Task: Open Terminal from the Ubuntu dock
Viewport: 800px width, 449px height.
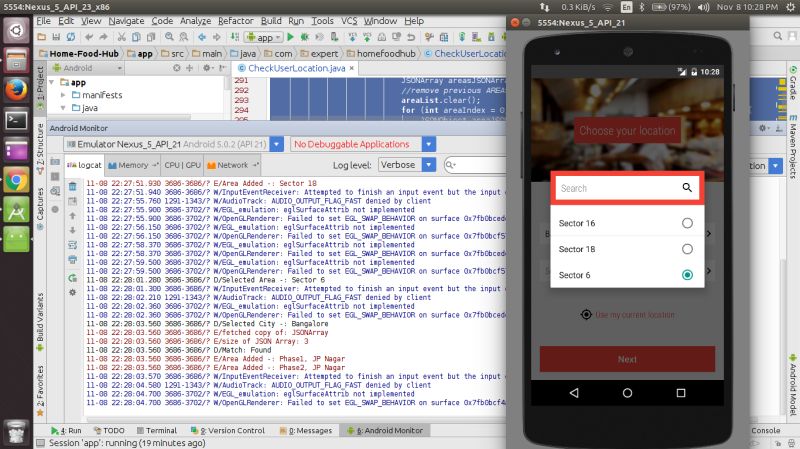Action: click(16, 120)
